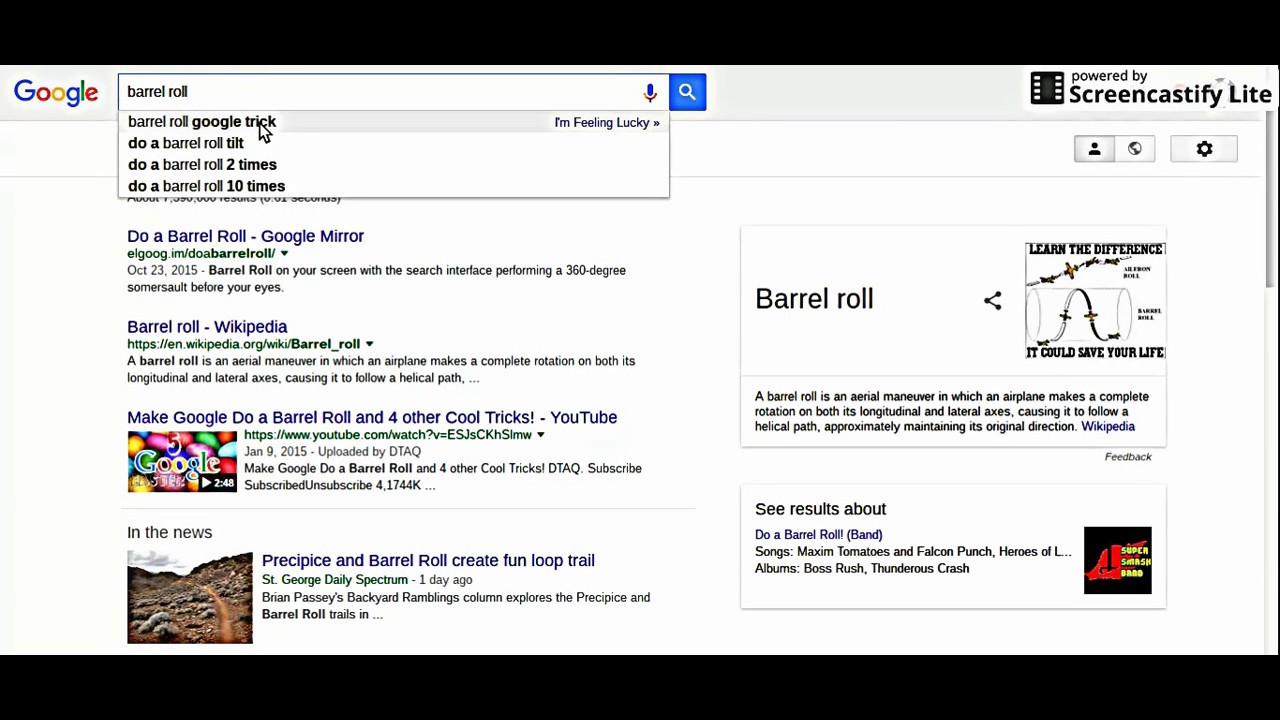
Task: Expand options arrow beside Wikipedia URL
Action: coord(369,344)
